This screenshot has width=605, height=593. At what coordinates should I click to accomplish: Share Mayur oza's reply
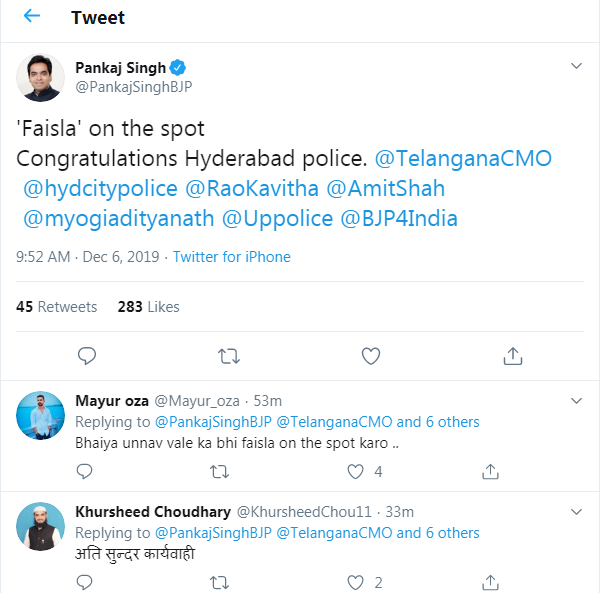click(x=490, y=471)
